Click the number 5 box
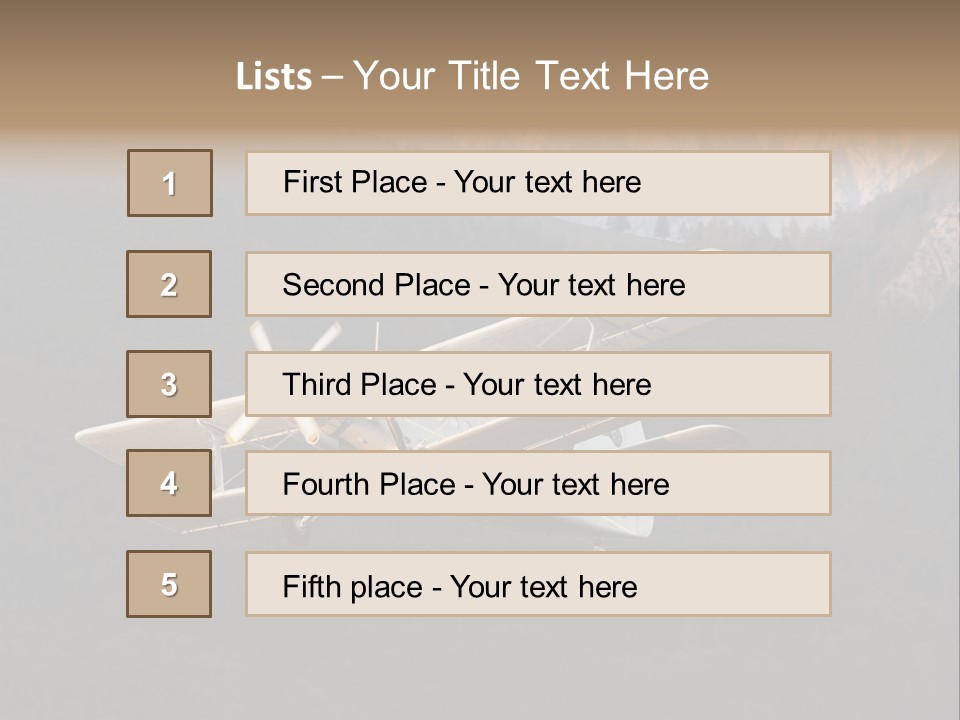 tap(170, 584)
